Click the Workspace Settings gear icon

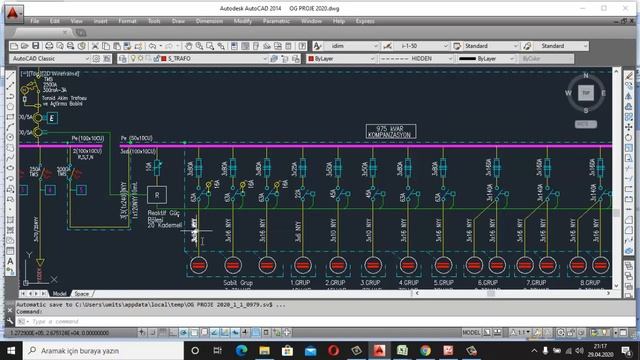[x=96, y=59]
